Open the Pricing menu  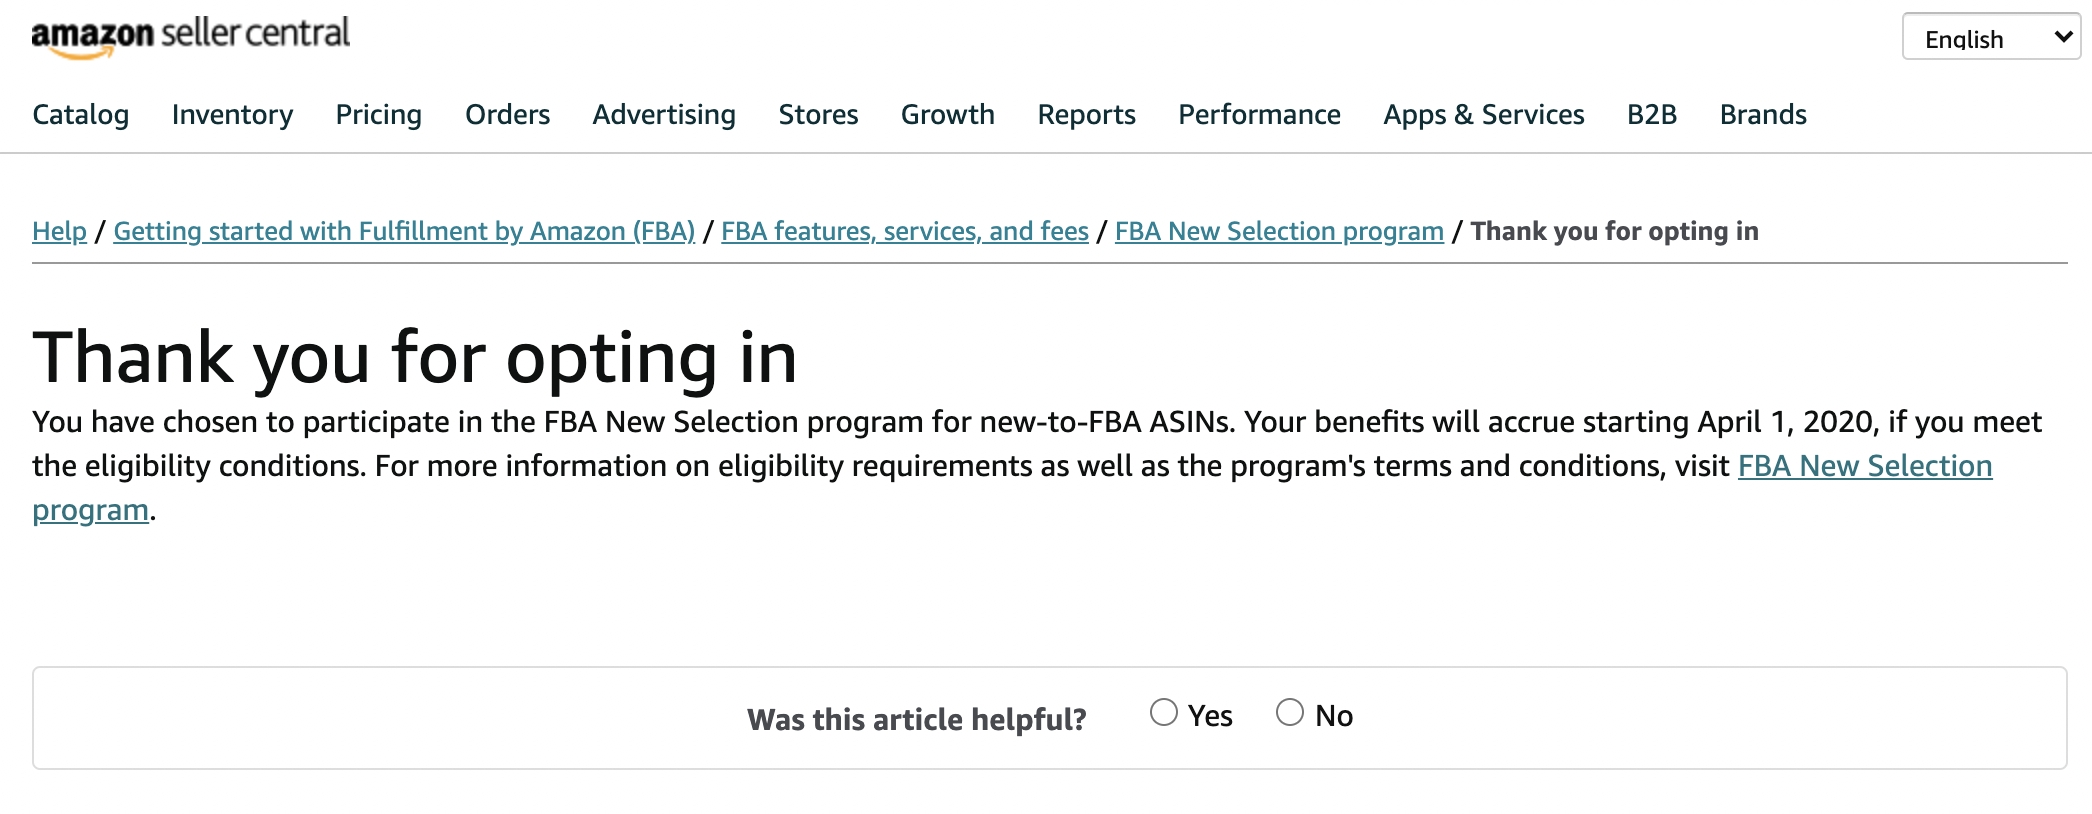click(379, 115)
